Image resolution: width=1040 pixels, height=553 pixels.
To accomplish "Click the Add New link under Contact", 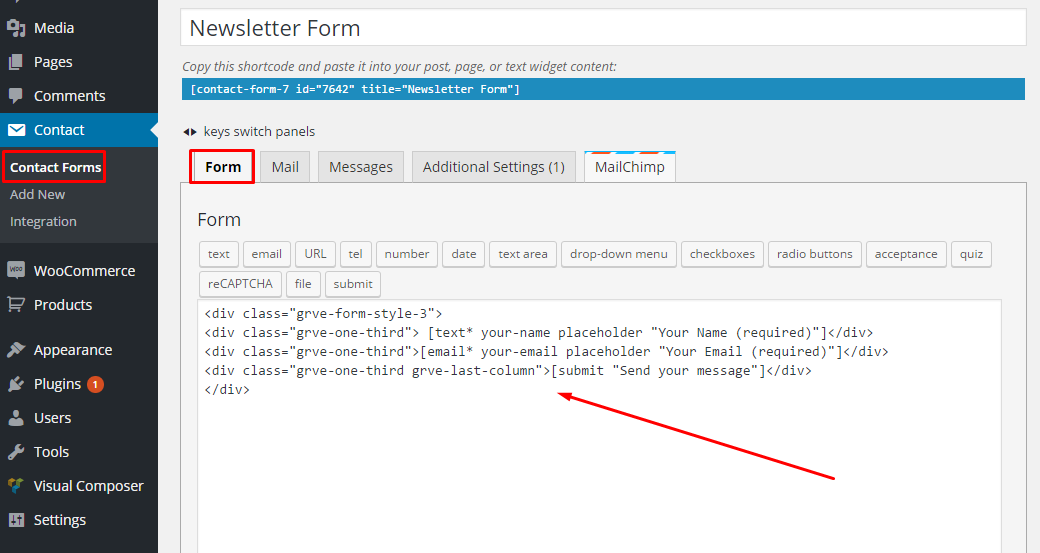I will click(38, 195).
